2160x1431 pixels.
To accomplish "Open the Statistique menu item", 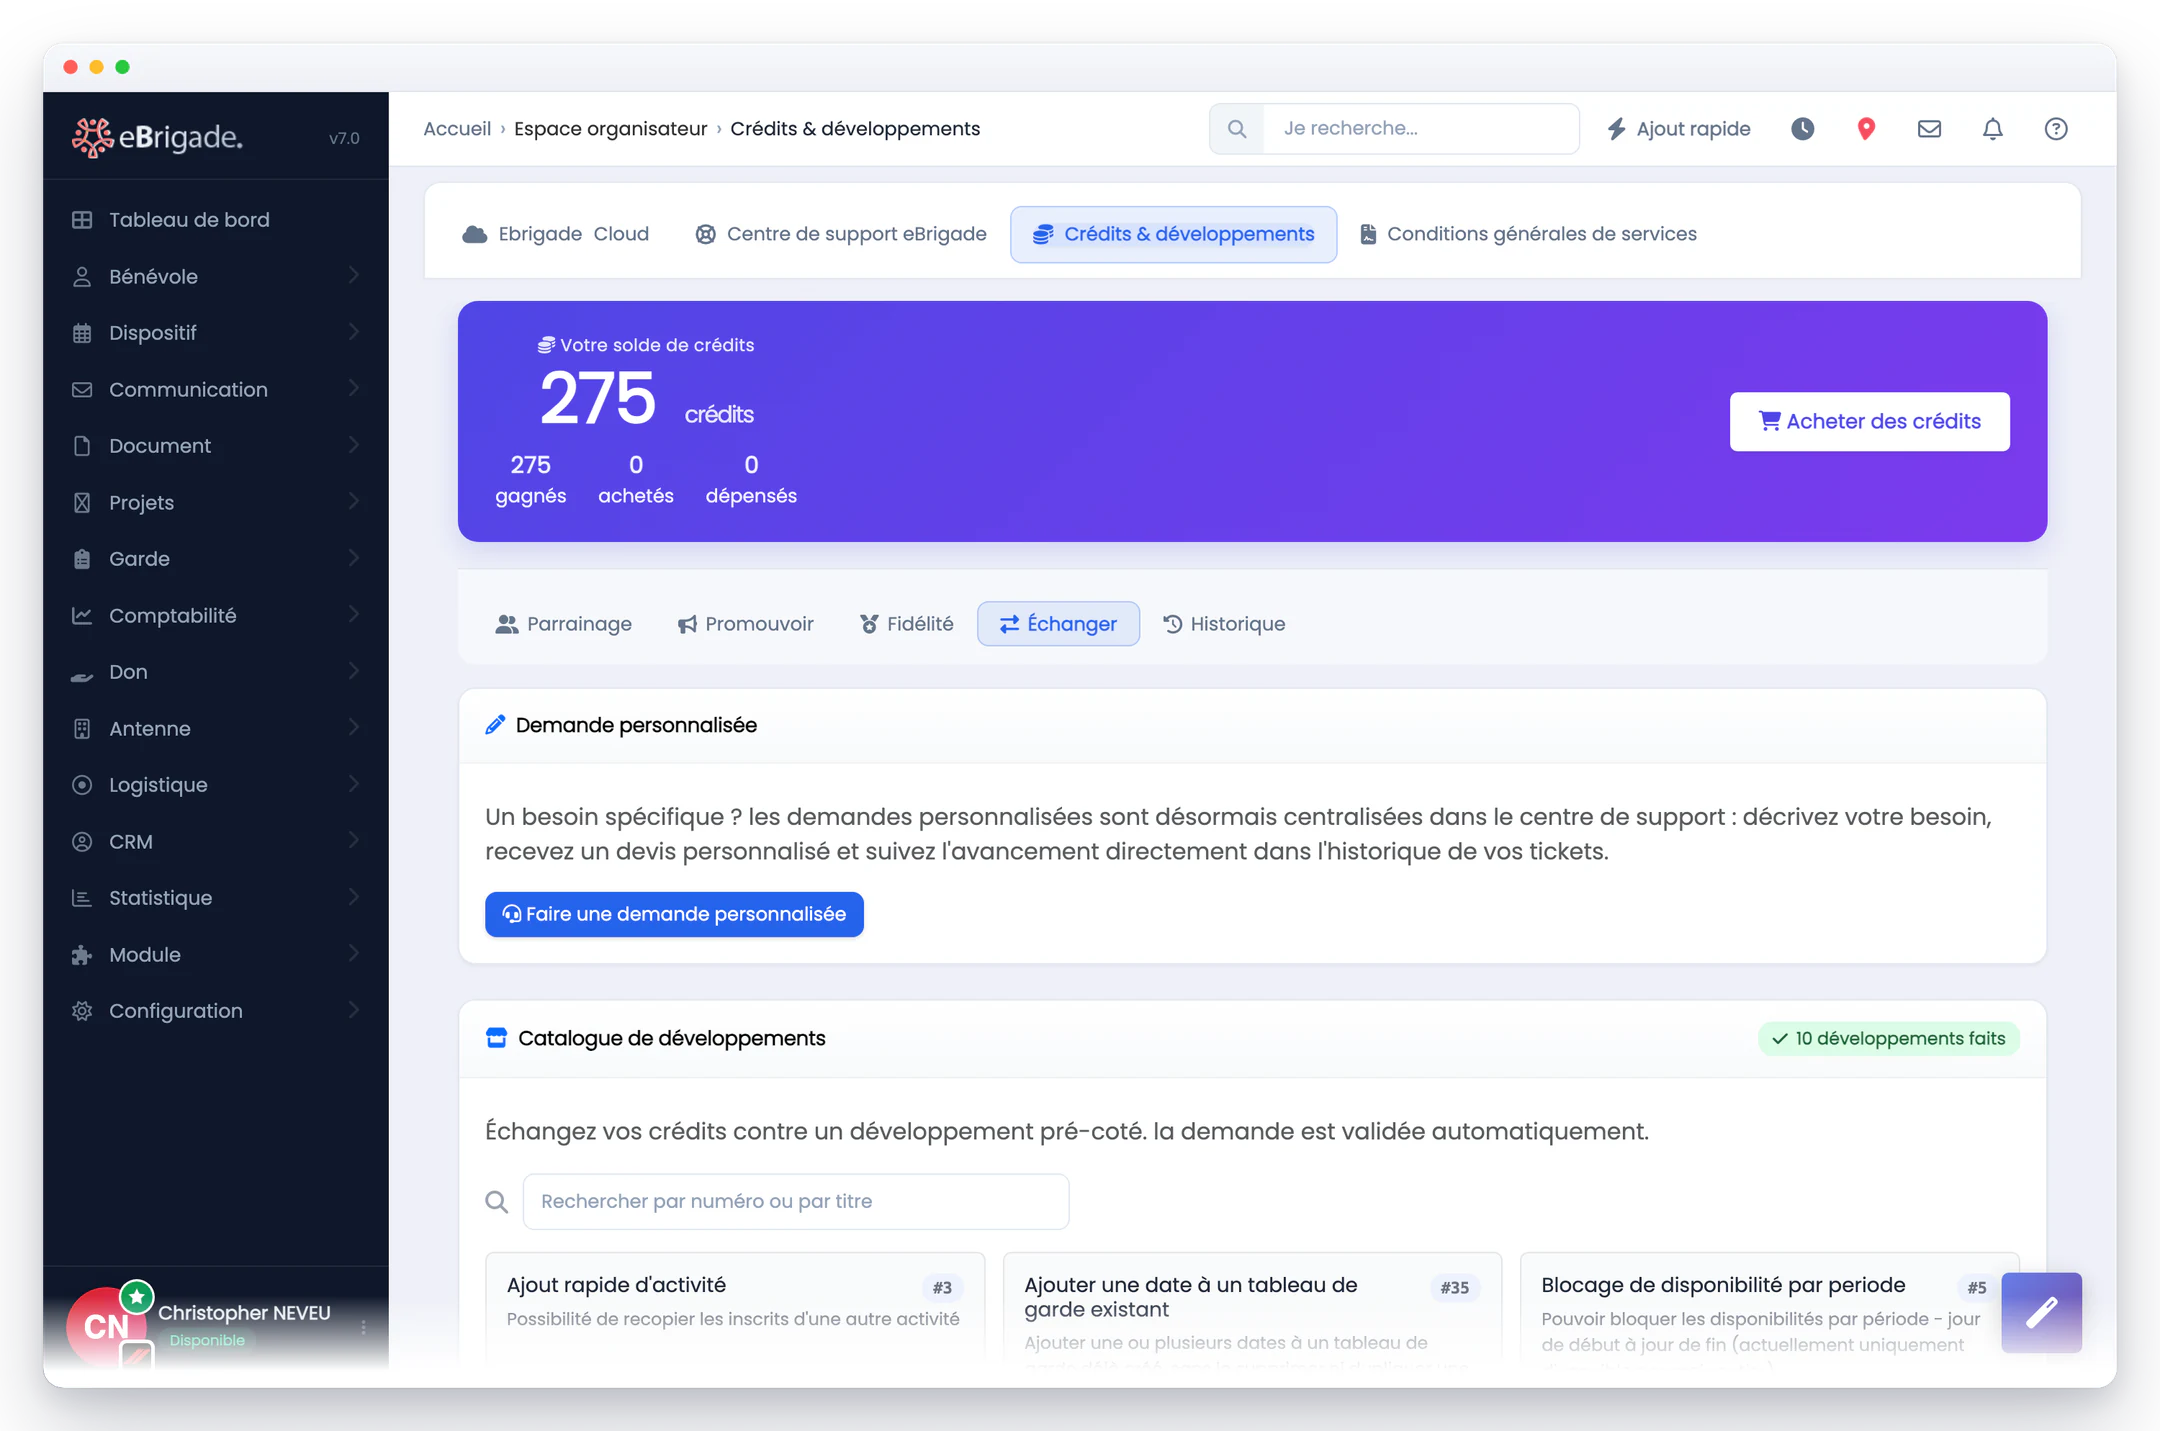I will click(x=215, y=898).
